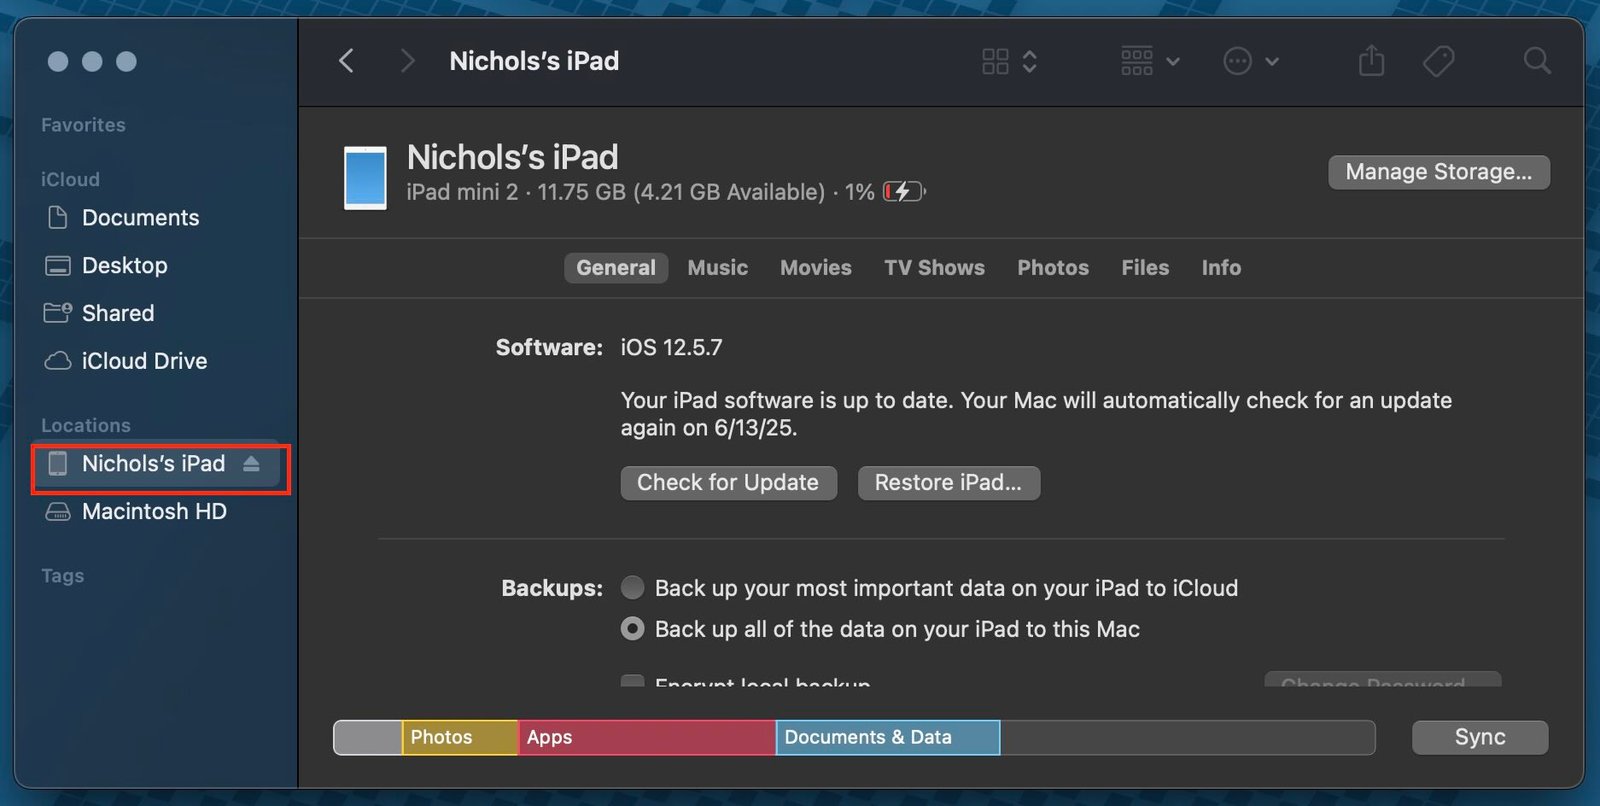This screenshot has width=1600, height=806.
Task: Switch to the General tab
Action: (616, 268)
